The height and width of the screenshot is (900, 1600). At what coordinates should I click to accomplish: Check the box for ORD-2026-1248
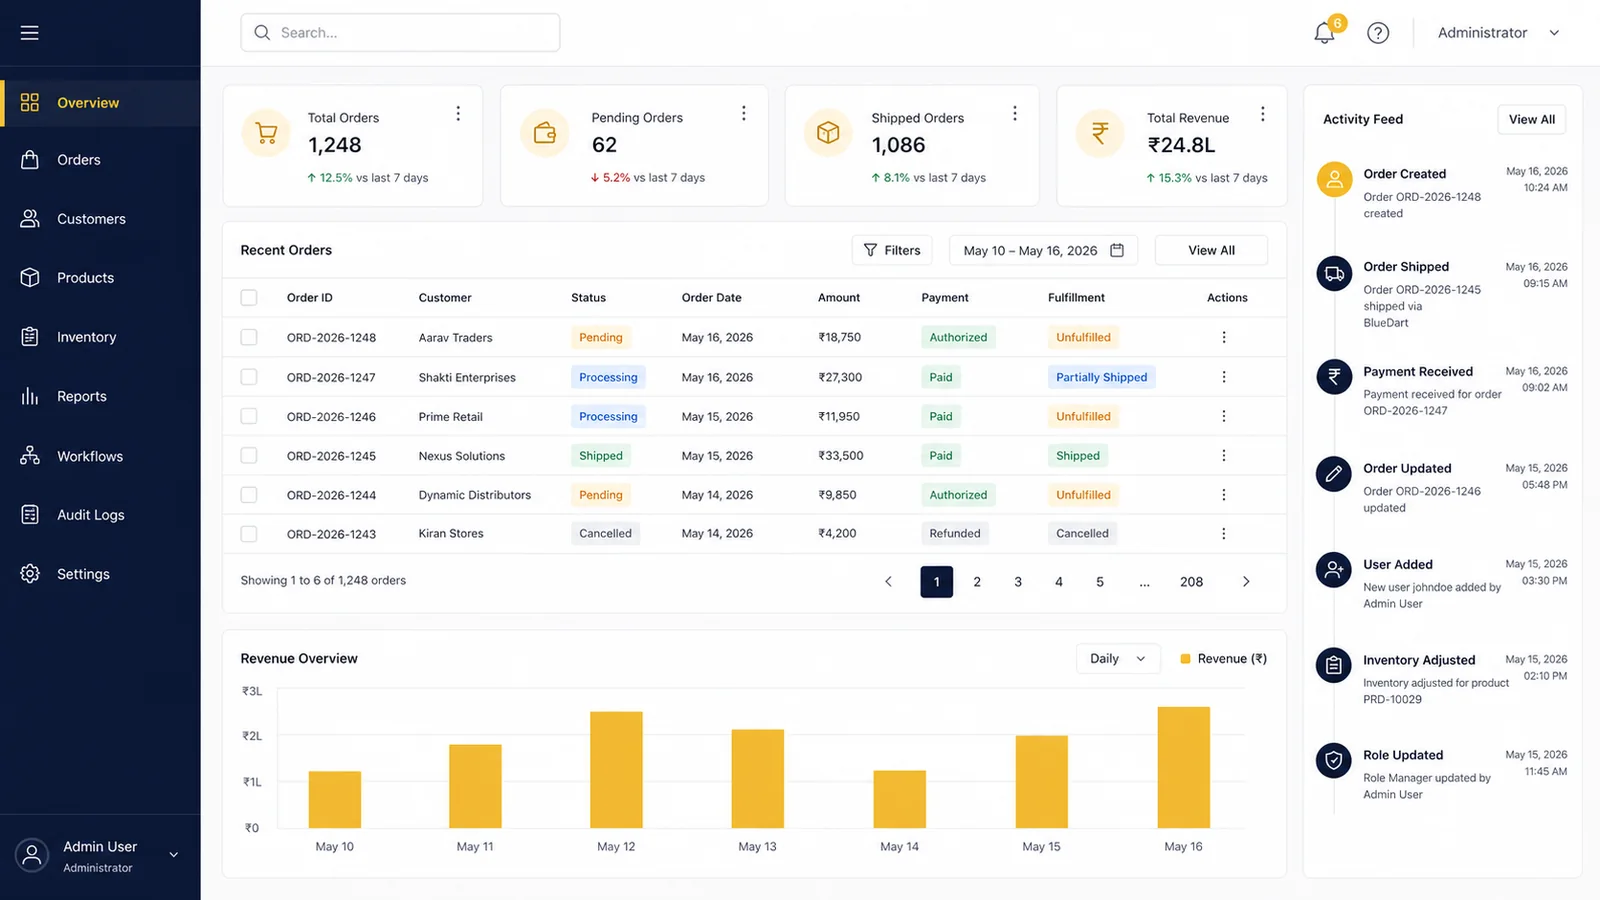pos(249,338)
